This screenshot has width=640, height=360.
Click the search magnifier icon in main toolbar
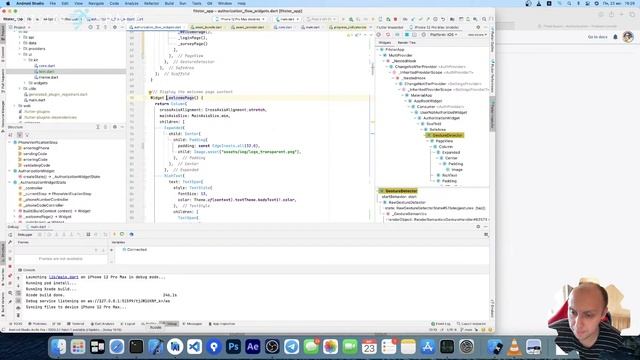click(x=484, y=19)
